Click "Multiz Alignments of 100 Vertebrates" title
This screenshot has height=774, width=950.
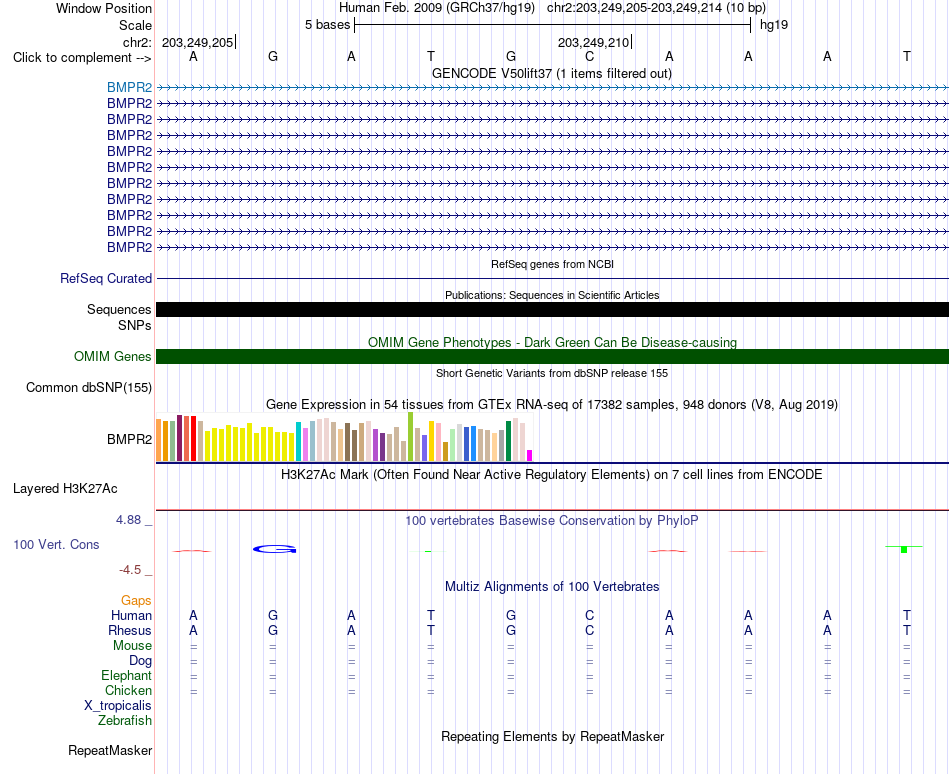pyautogui.click(x=552, y=586)
